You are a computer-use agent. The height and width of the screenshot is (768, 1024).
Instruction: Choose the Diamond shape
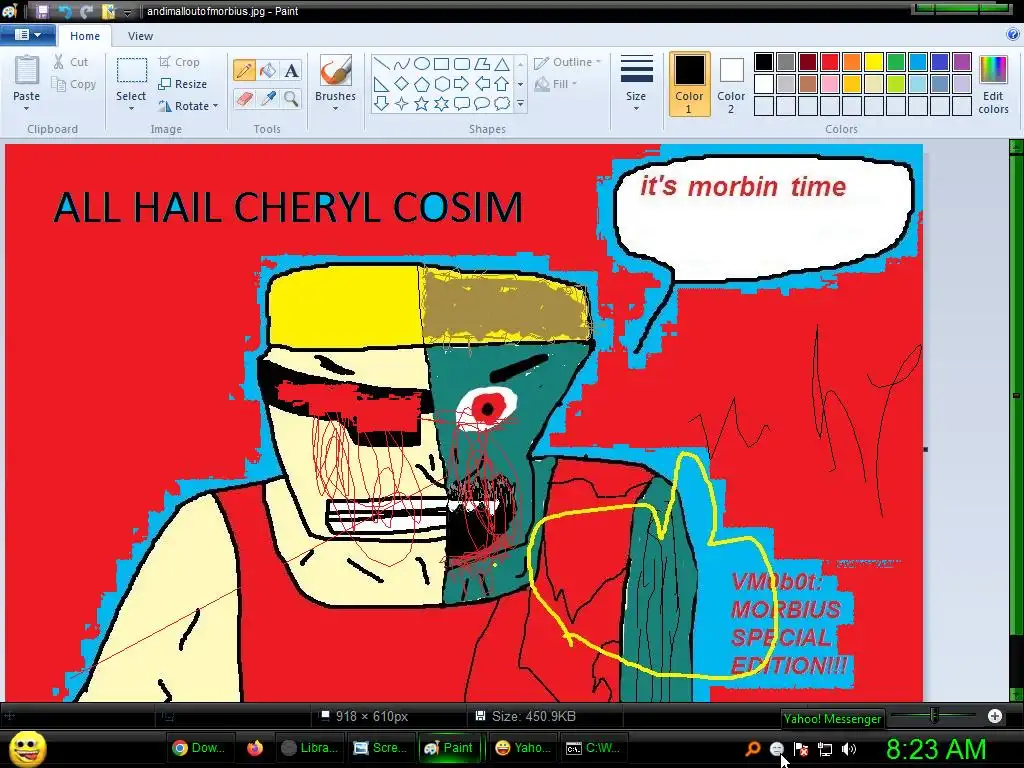pyautogui.click(x=402, y=84)
